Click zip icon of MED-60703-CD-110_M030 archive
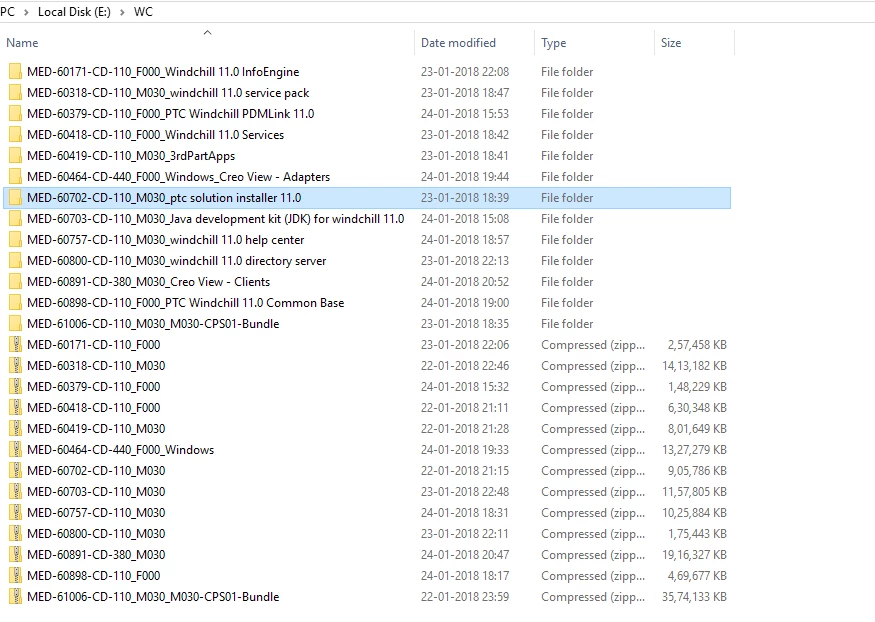Image resolution: width=875 pixels, height=622 pixels. 15,492
